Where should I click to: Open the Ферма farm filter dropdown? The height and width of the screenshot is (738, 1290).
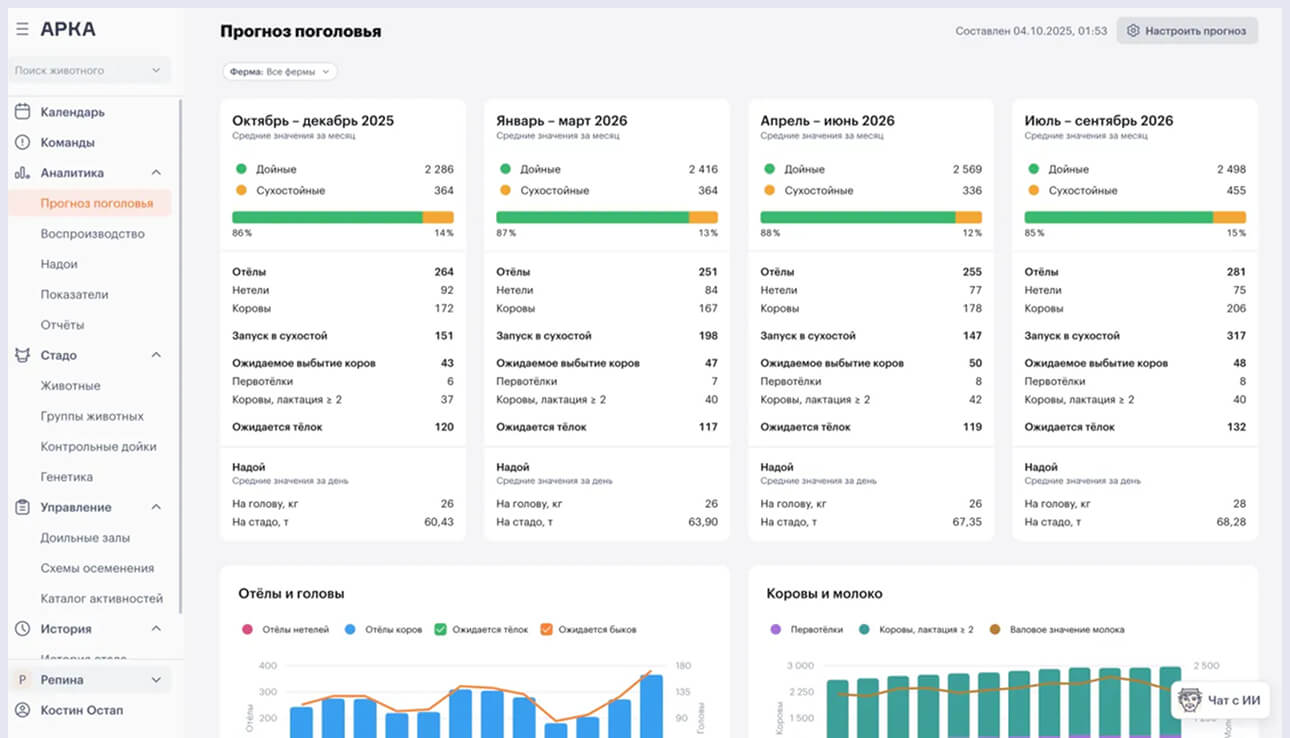[x=280, y=72]
